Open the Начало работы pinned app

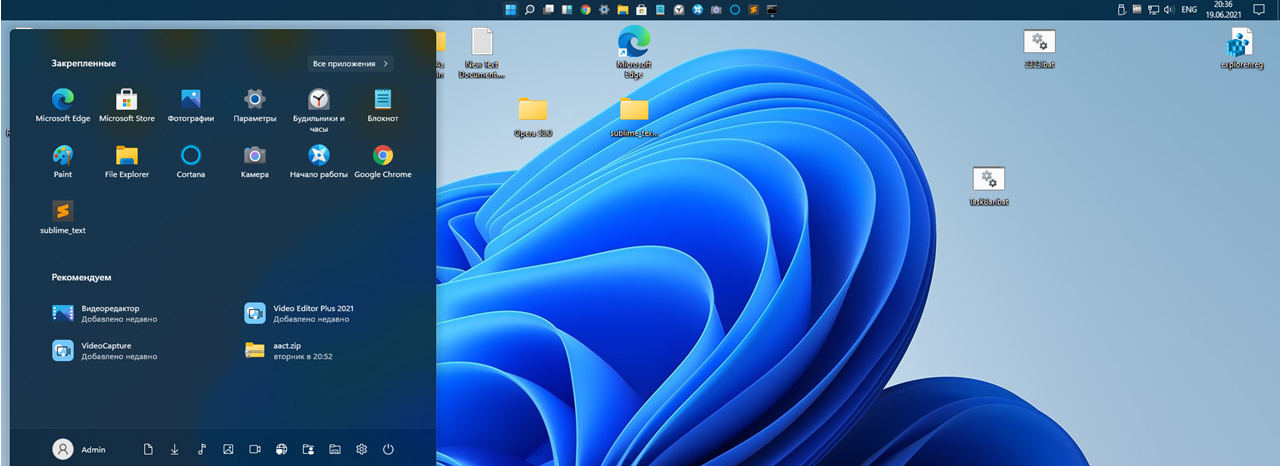[319, 161]
